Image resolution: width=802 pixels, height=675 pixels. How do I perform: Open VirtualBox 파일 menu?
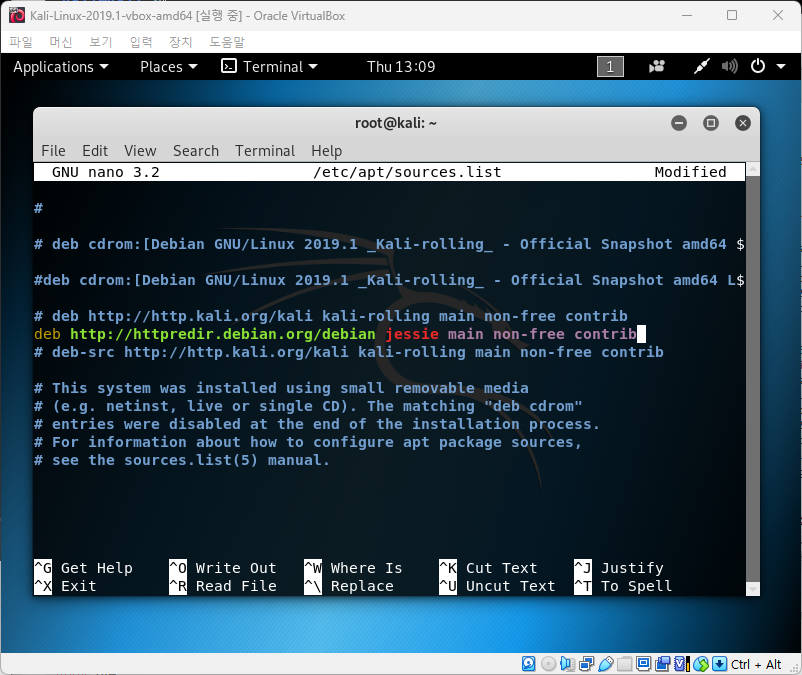pyautogui.click(x=21, y=42)
